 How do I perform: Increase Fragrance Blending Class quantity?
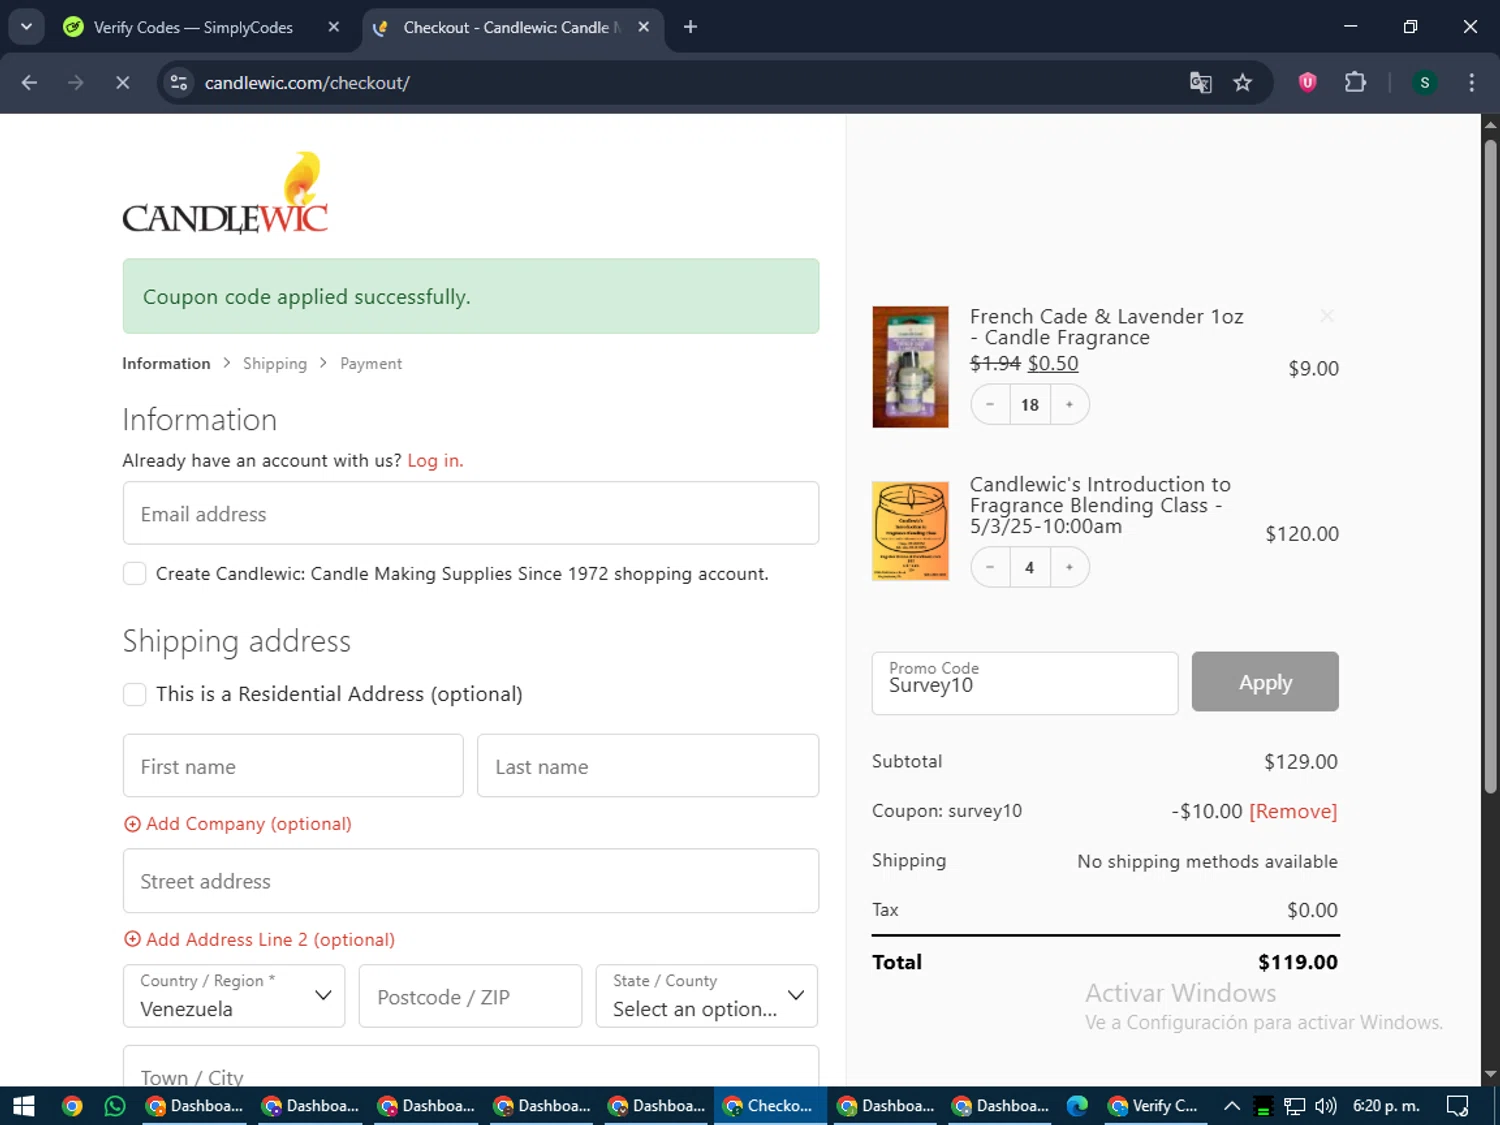click(x=1070, y=568)
